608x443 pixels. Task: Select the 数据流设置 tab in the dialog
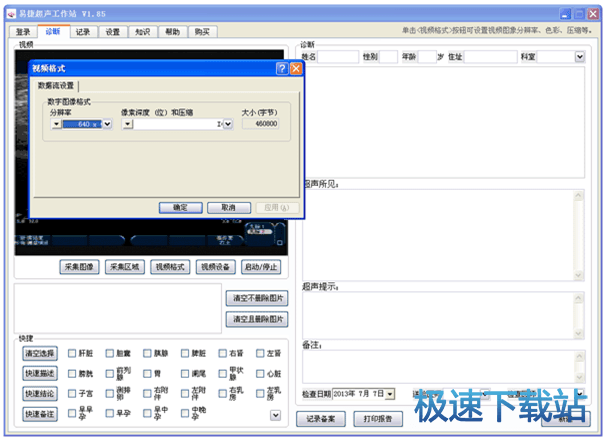coord(56,86)
